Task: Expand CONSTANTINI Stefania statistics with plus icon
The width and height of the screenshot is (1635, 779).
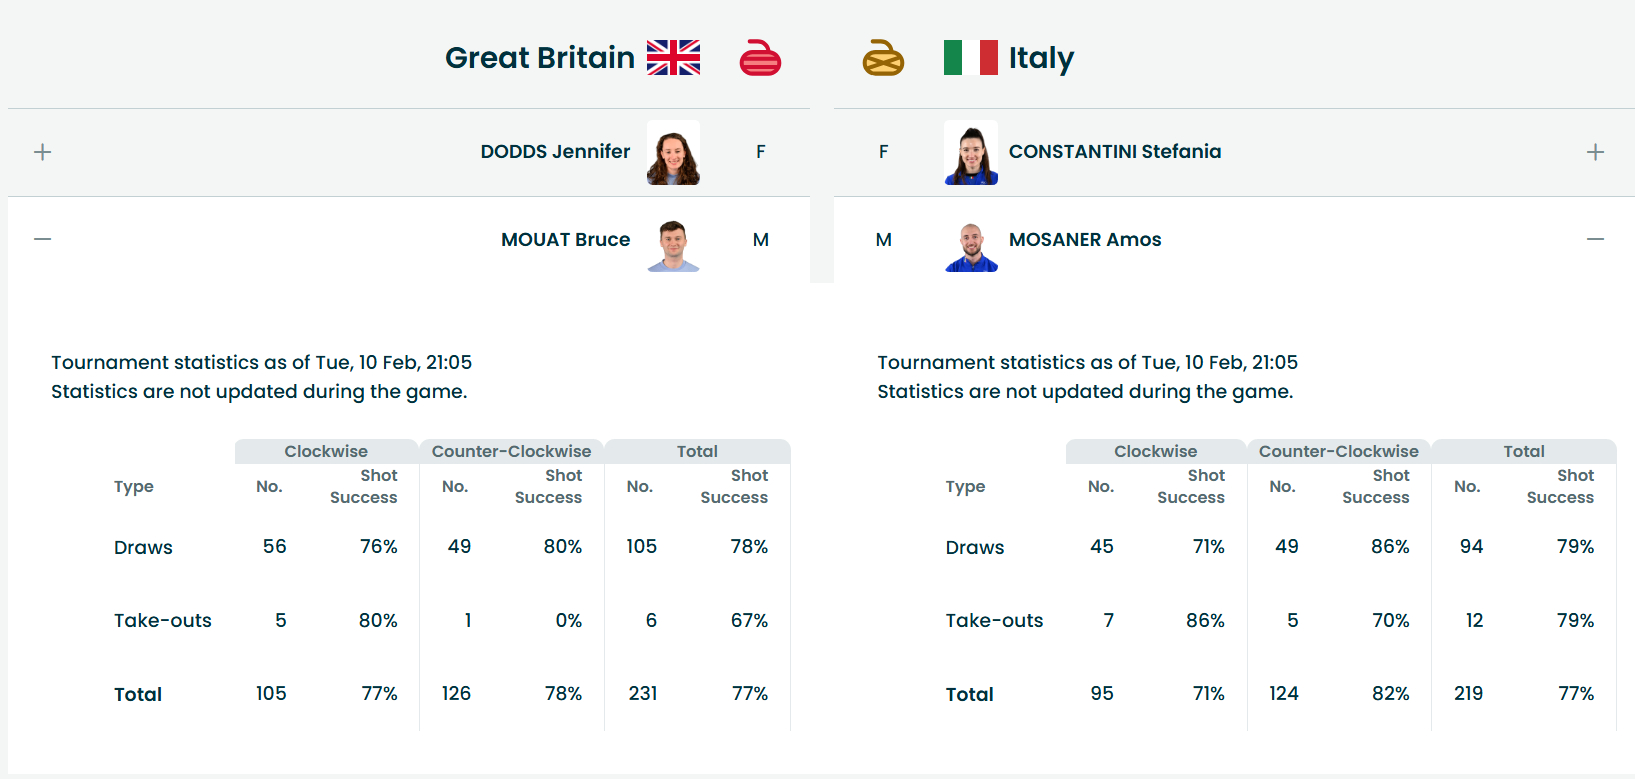Action: pos(1595,152)
